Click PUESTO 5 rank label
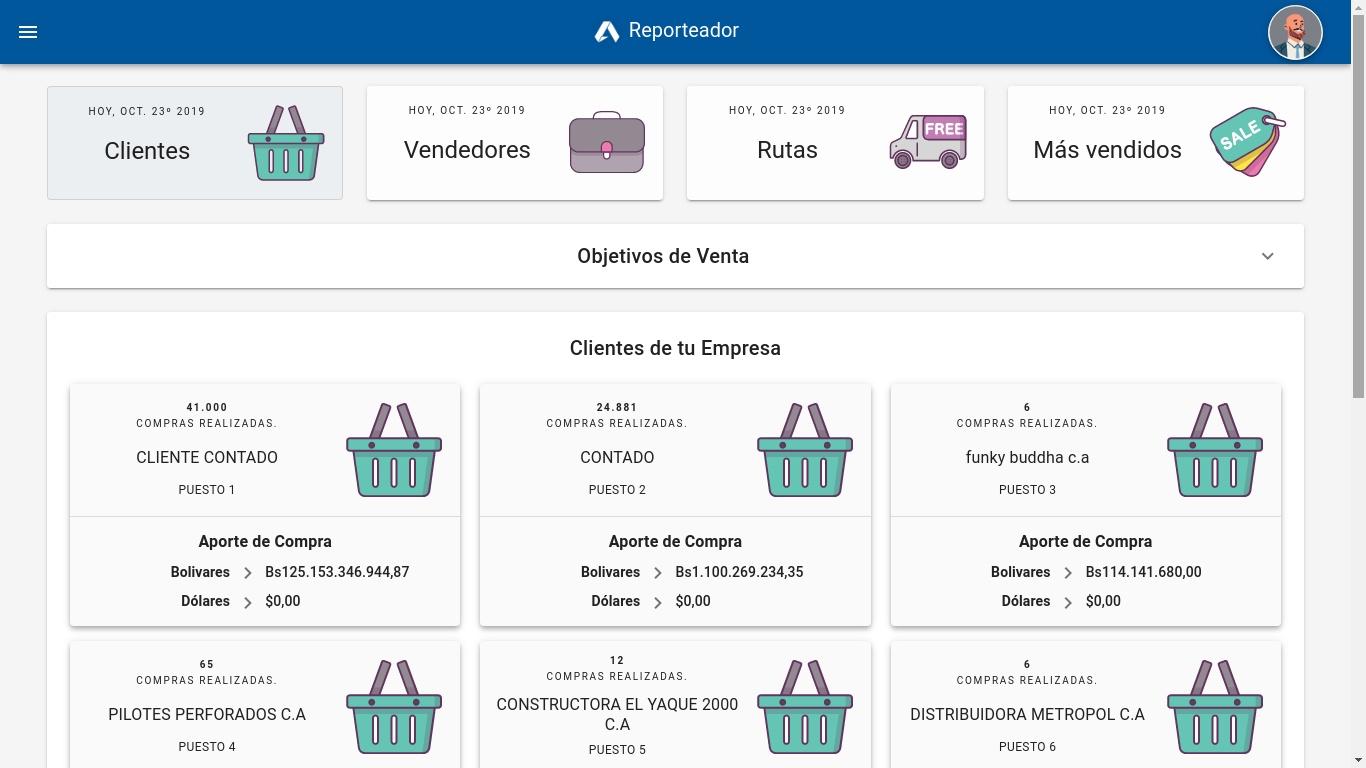1366x768 pixels. 617,750
